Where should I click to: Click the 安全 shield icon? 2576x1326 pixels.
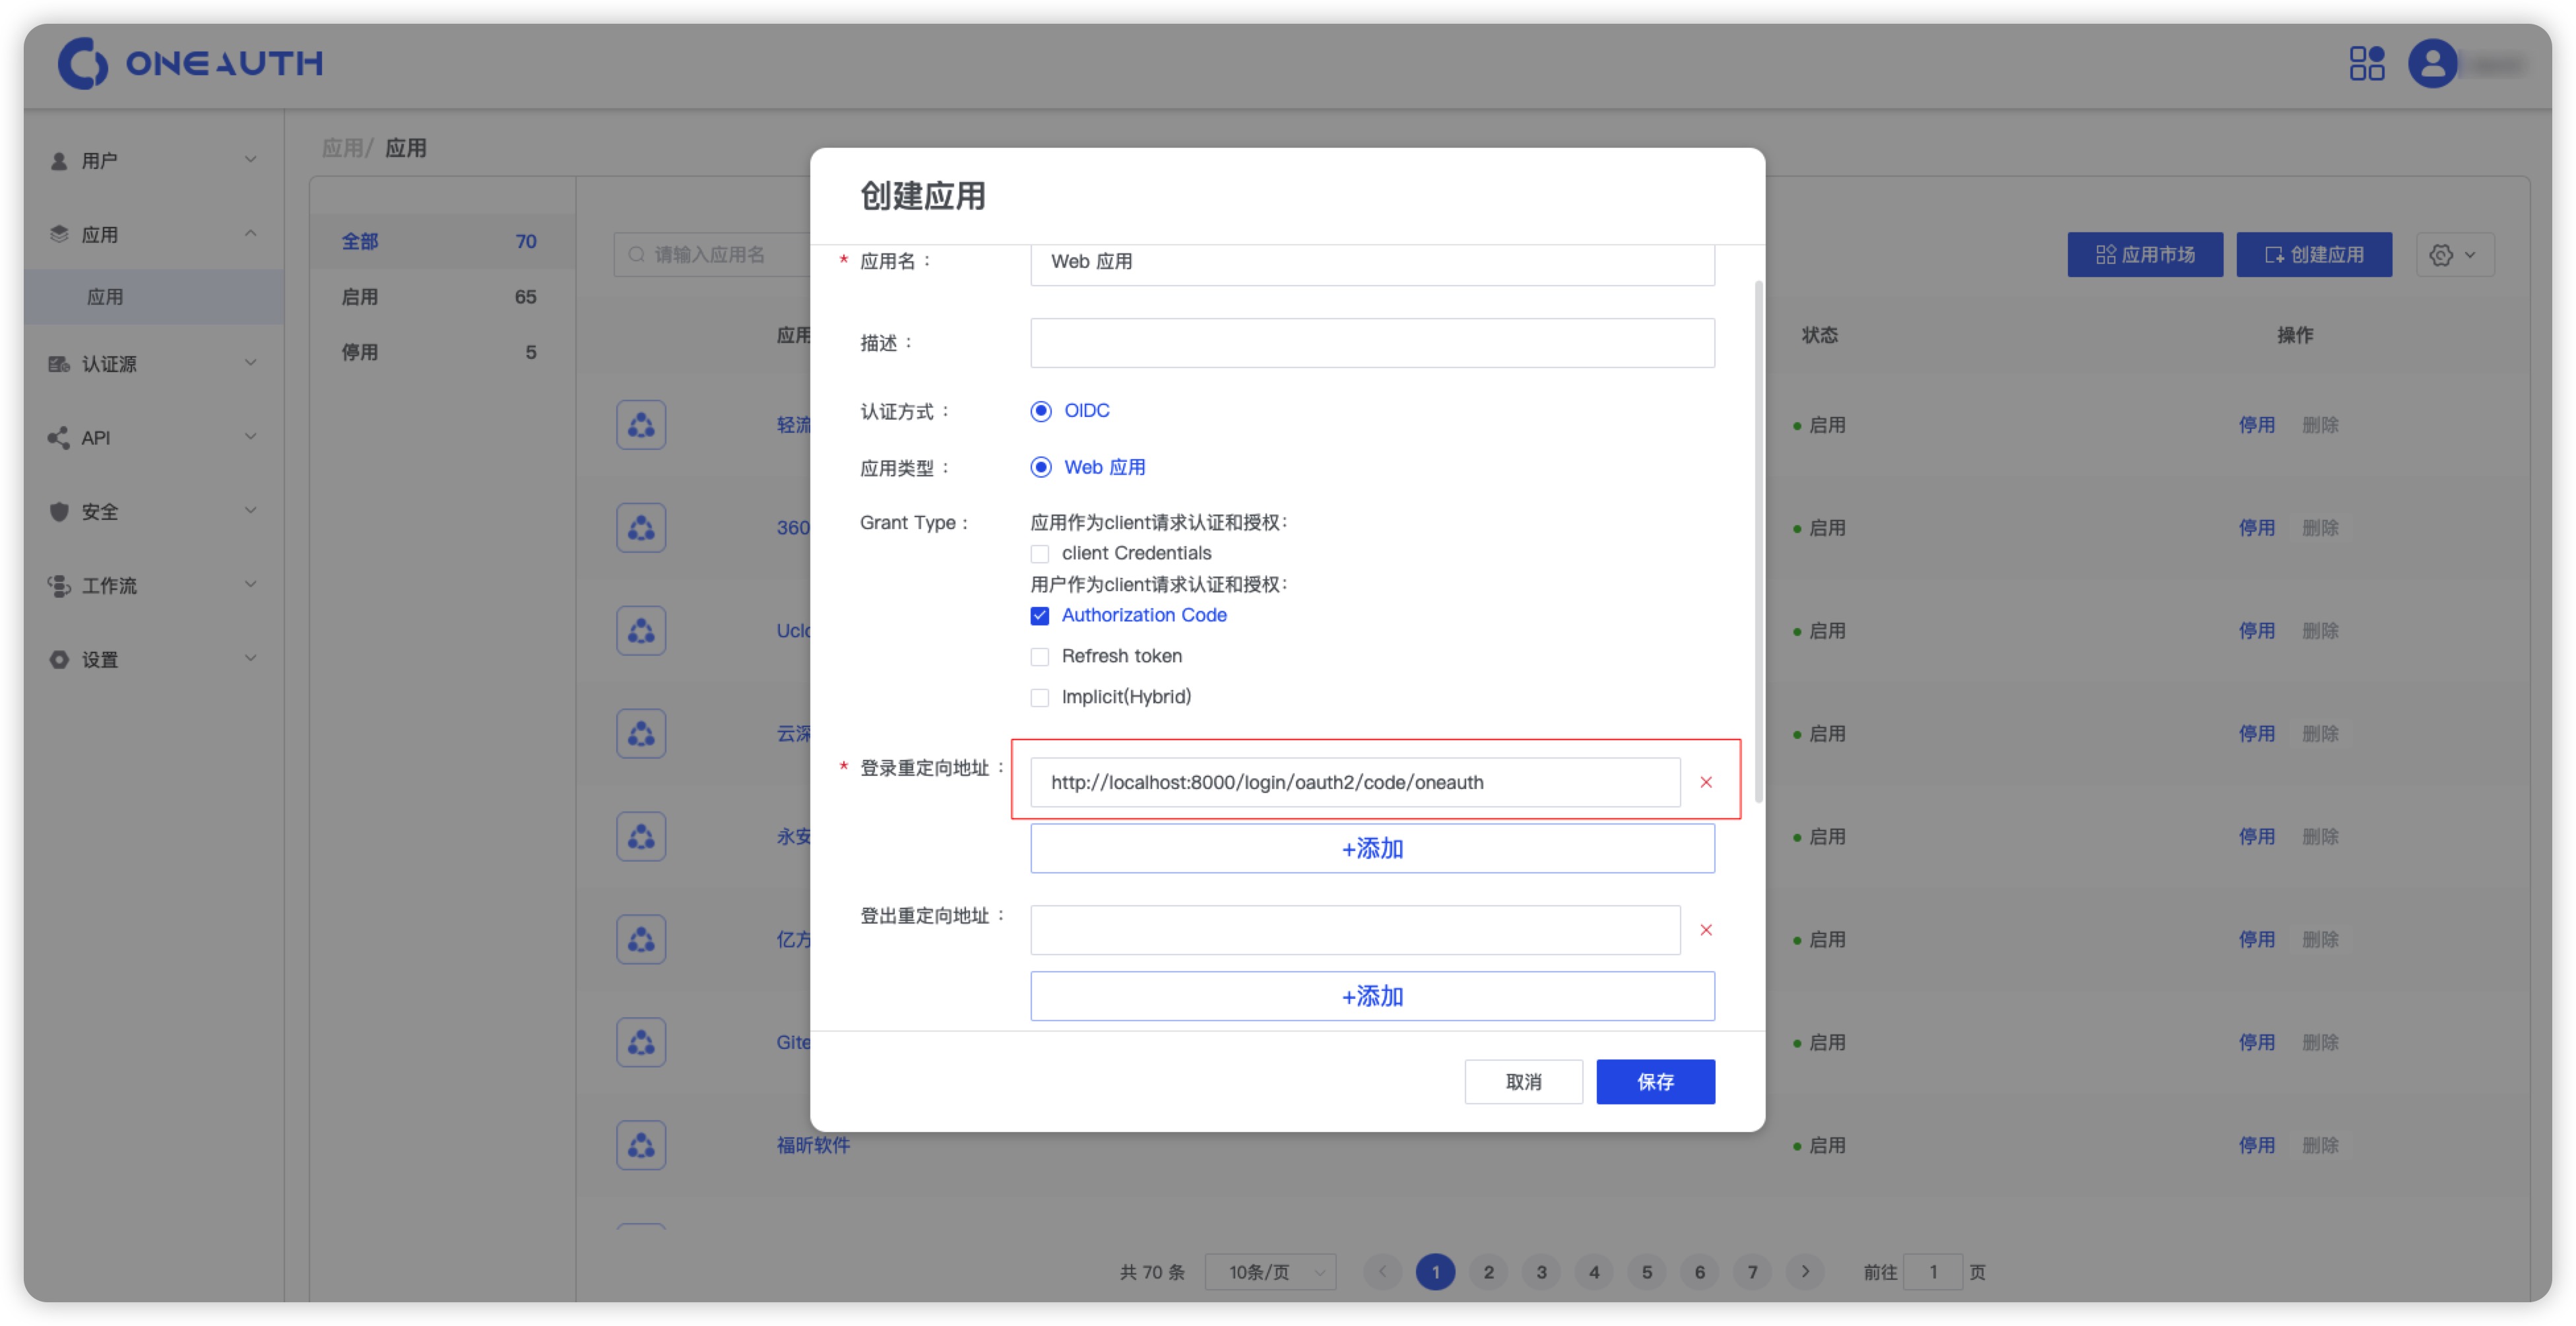coord(59,511)
